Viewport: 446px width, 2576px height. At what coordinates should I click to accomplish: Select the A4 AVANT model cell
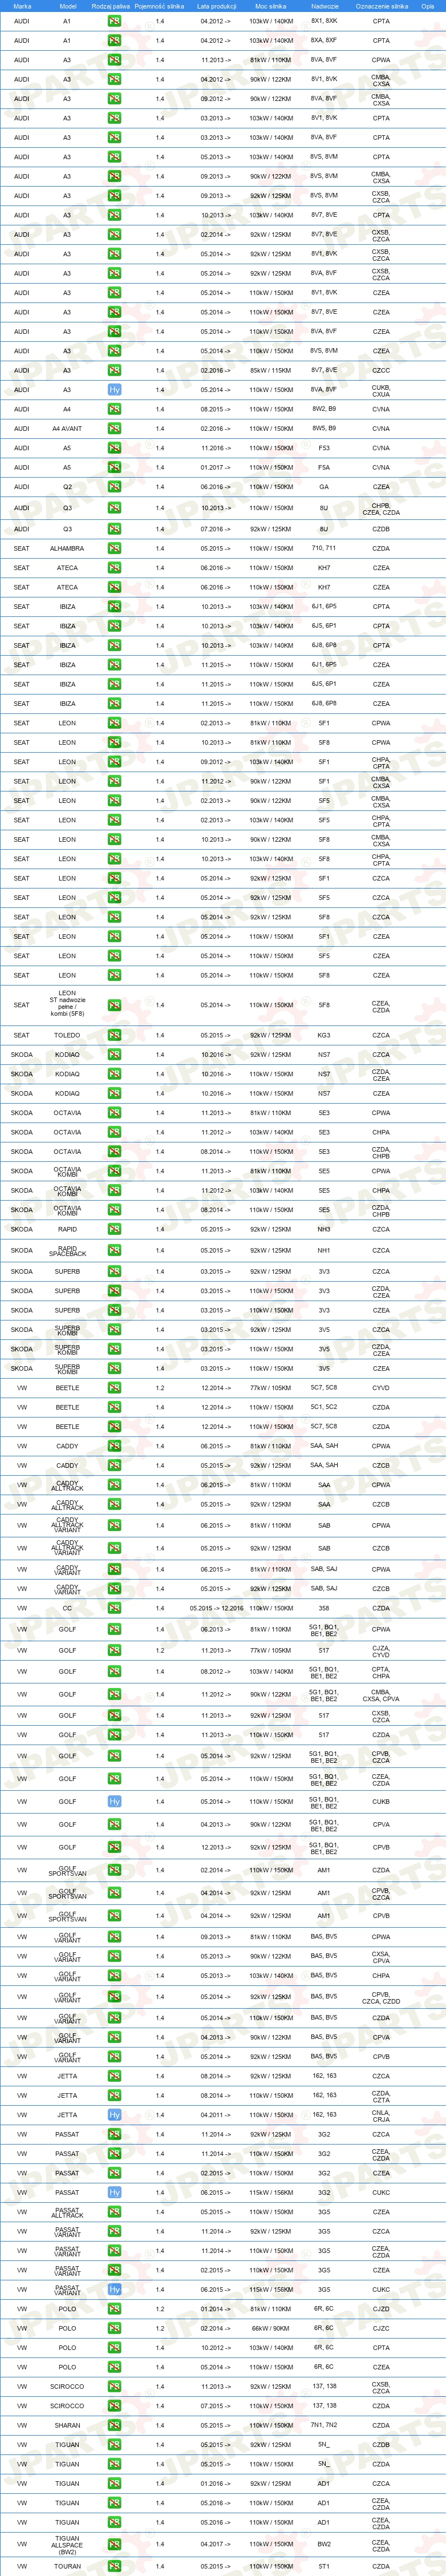[67, 428]
